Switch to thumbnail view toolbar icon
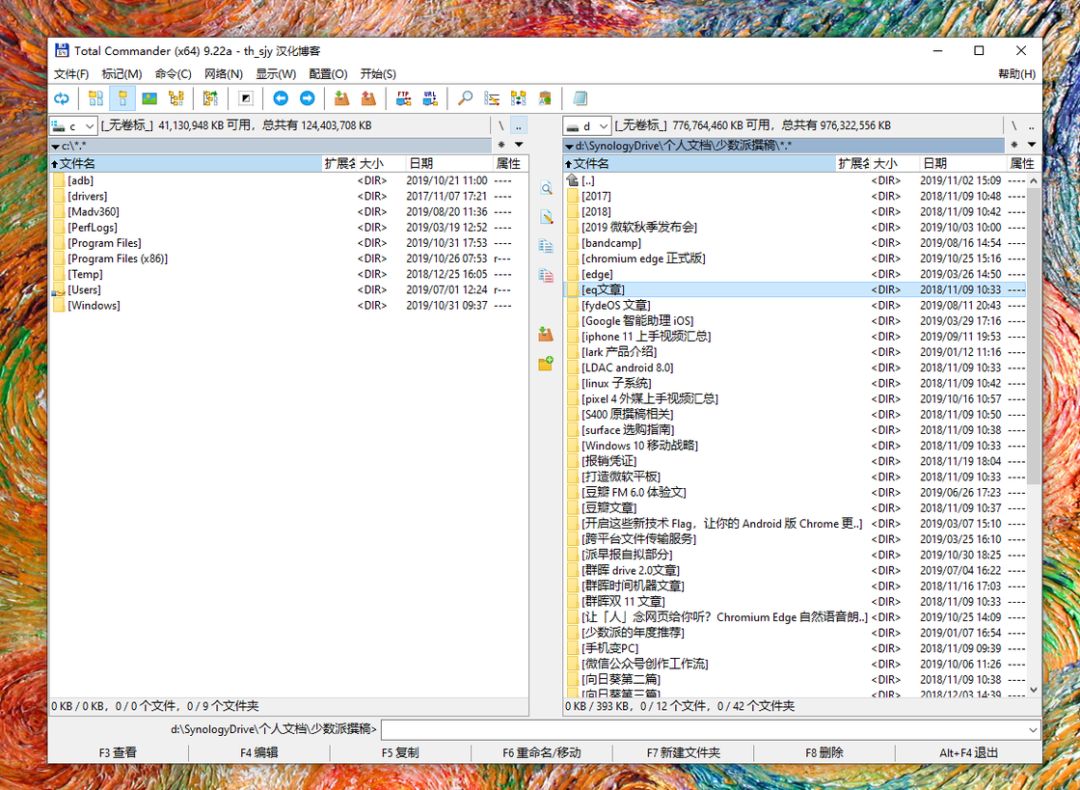The width and height of the screenshot is (1080, 790). click(x=149, y=98)
